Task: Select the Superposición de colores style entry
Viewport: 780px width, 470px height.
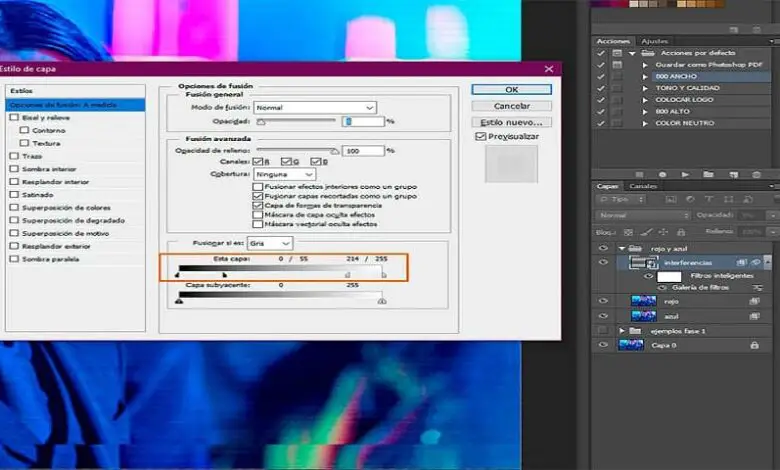Action: coord(66,207)
